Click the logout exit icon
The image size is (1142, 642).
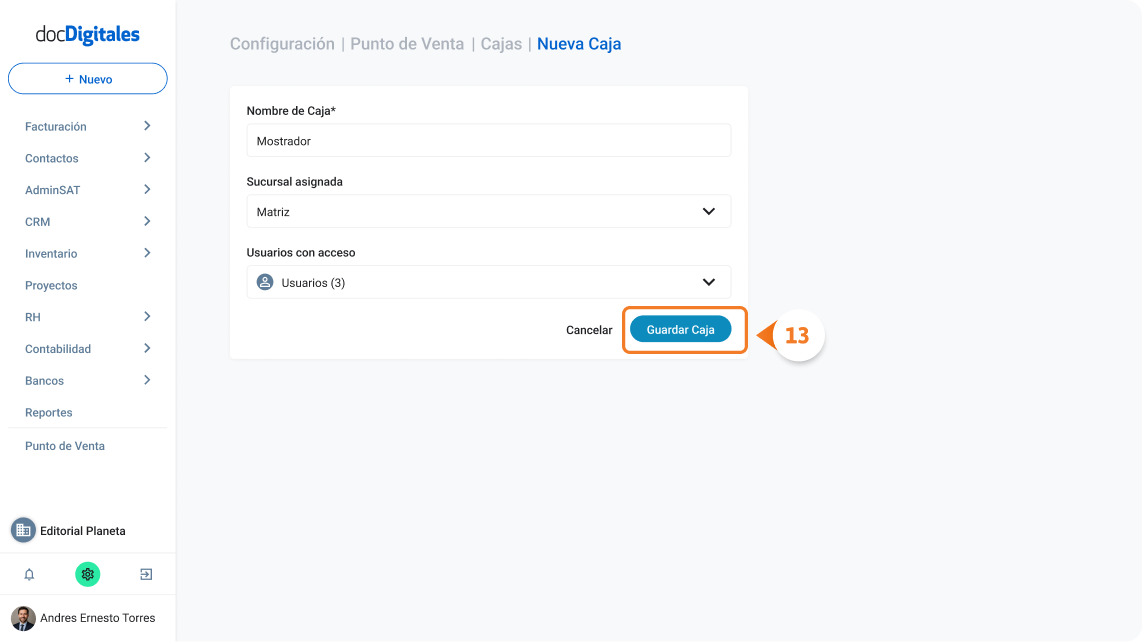tap(146, 574)
